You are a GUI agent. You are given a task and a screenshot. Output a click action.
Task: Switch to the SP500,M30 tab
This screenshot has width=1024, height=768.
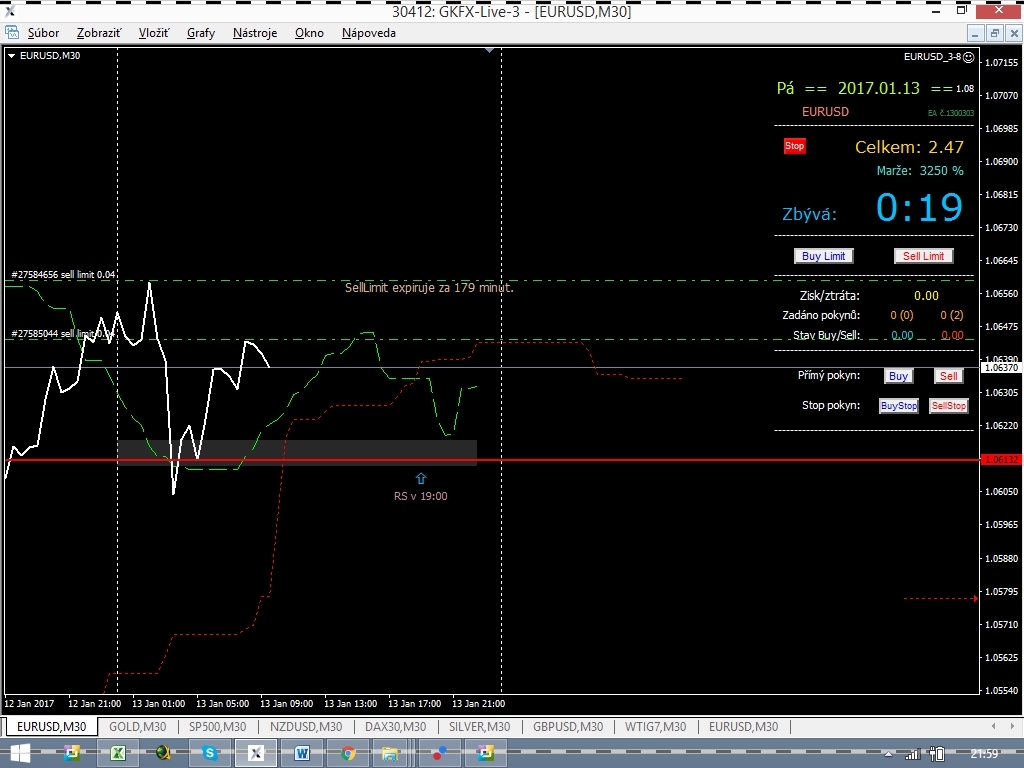(217, 726)
